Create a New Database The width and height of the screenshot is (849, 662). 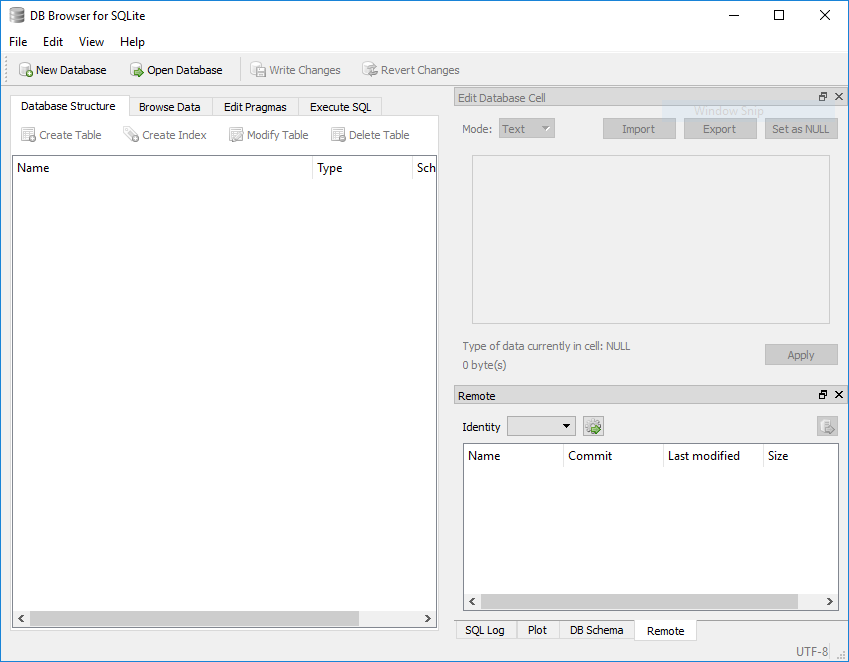(62, 70)
